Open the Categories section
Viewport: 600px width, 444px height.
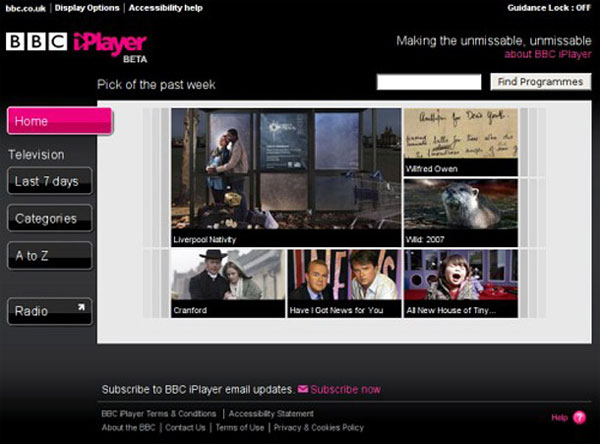click(x=50, y=218)
